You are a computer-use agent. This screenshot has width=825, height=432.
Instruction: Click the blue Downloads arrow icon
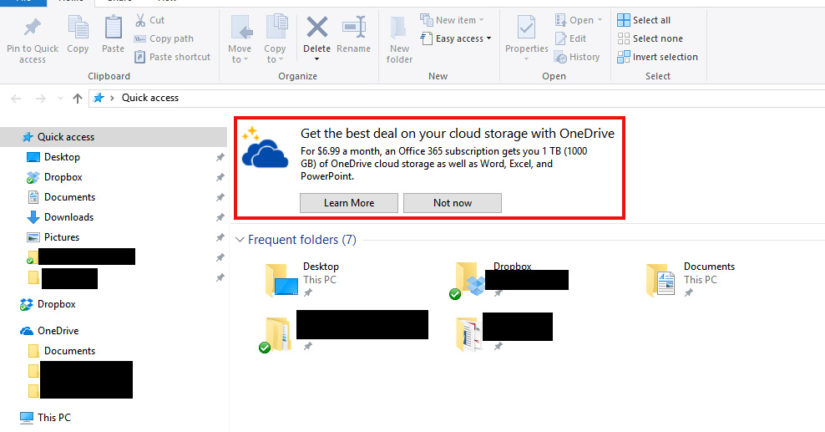pyautogui.click(x=33, y=217)
